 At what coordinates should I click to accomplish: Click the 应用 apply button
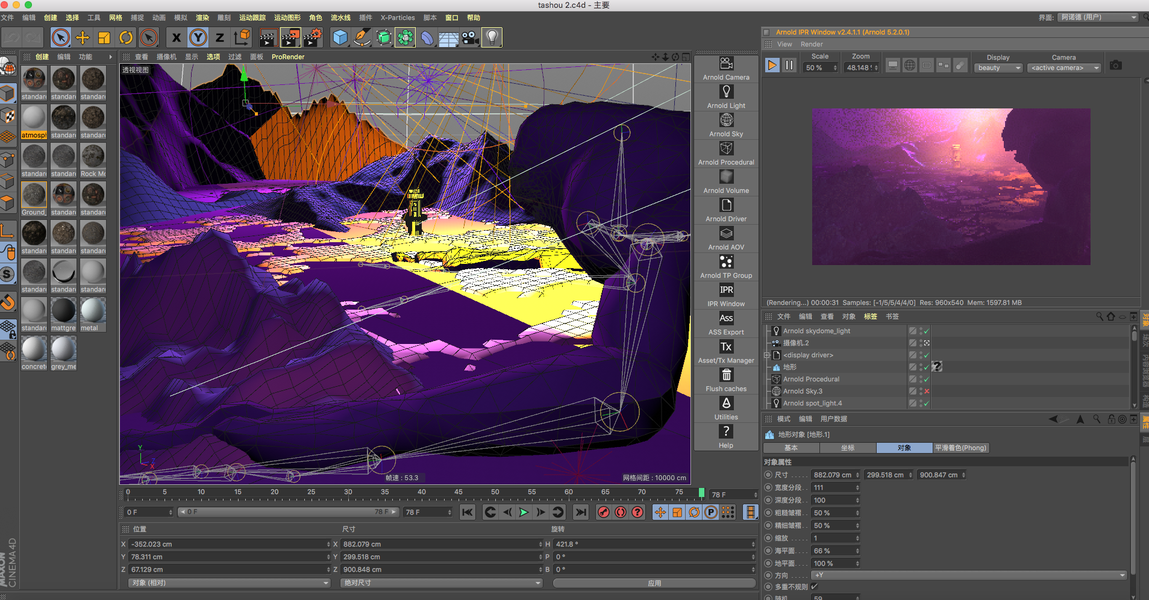tap(654, 583)
